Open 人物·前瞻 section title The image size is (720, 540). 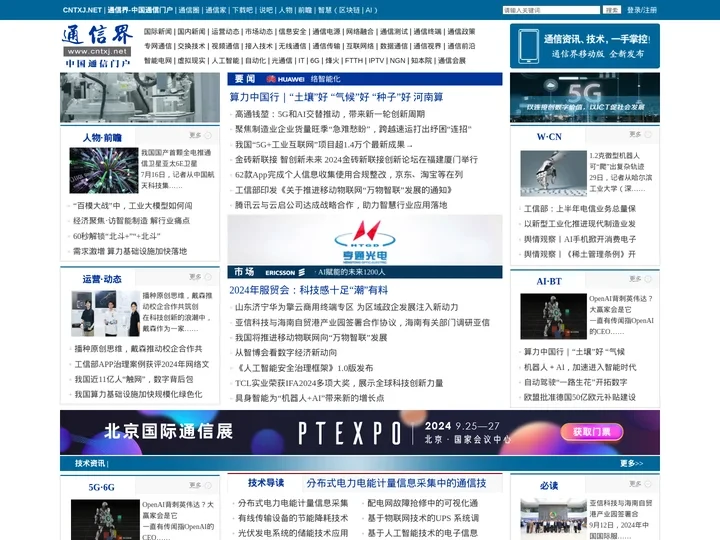click(x=102, y=138)
